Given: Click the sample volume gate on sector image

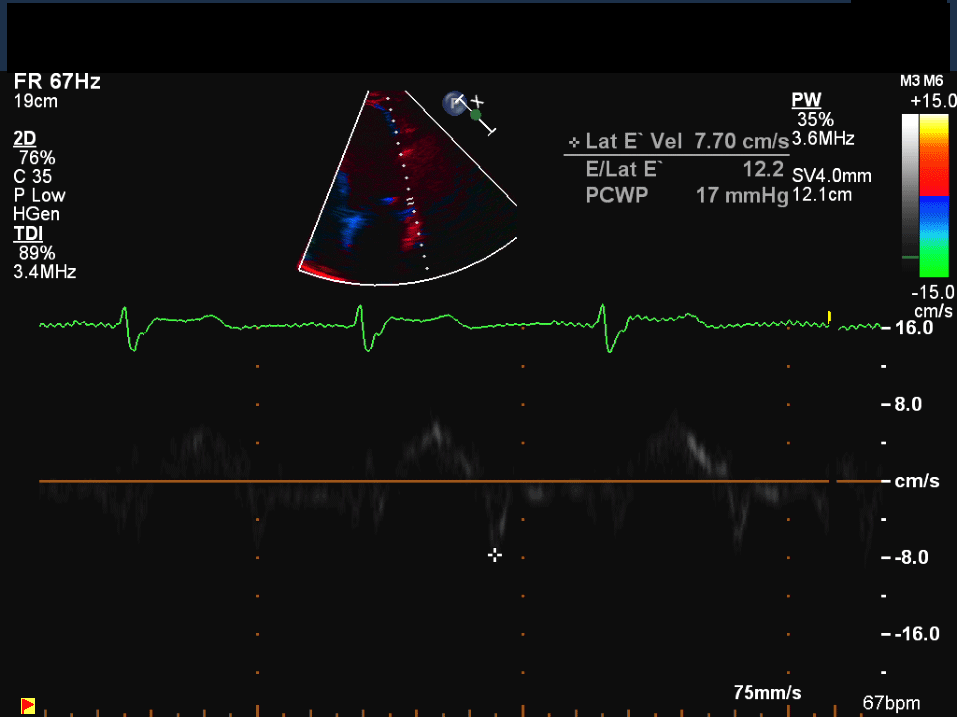Looking at the screenshot, I should [409, 200].
